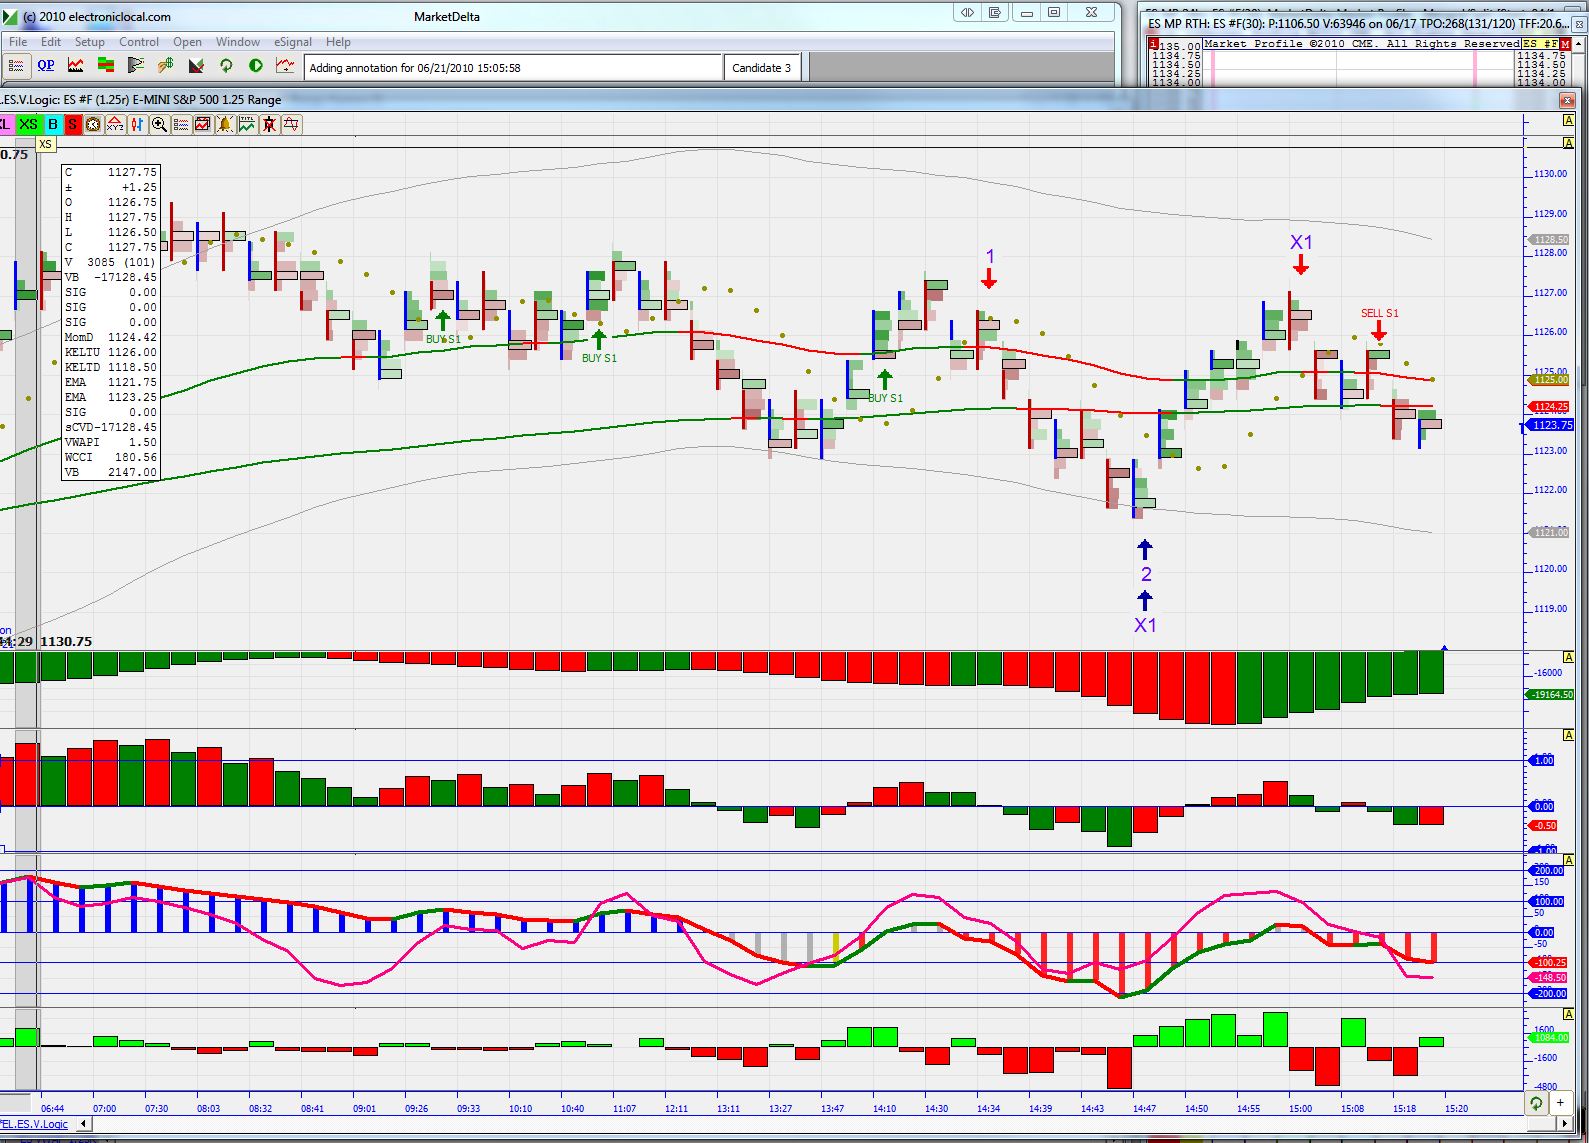
Task: Click the red 1124.25 price label on axis
Action: coord(1551,407)
